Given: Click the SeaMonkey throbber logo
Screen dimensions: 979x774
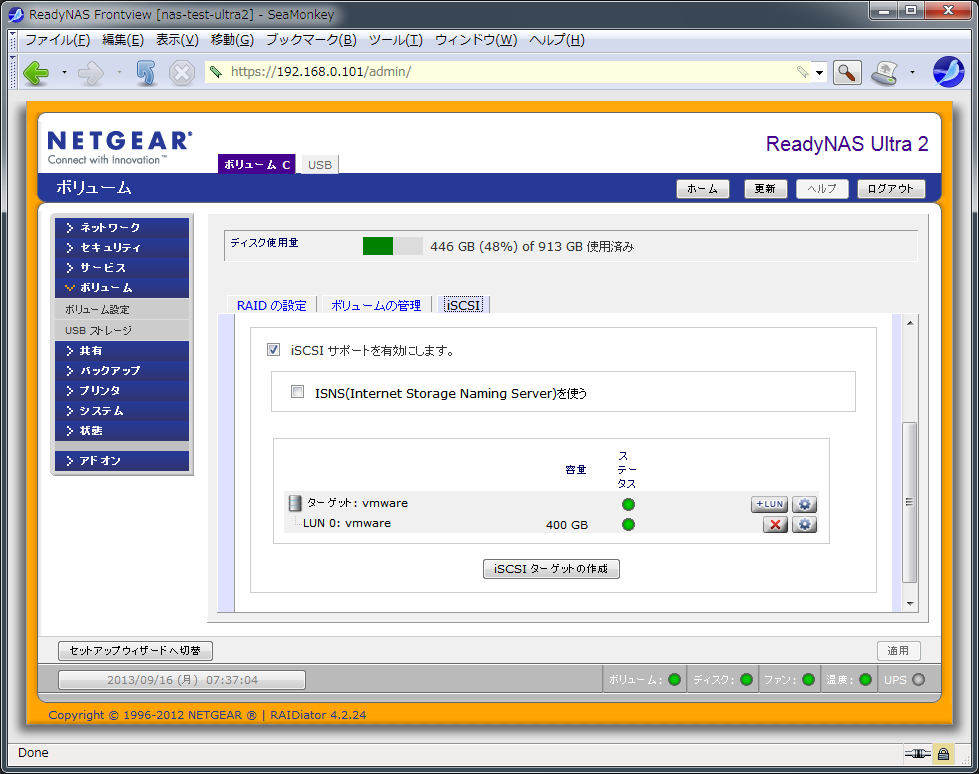Looking at the screenshot, I should (x=948, y=72).
